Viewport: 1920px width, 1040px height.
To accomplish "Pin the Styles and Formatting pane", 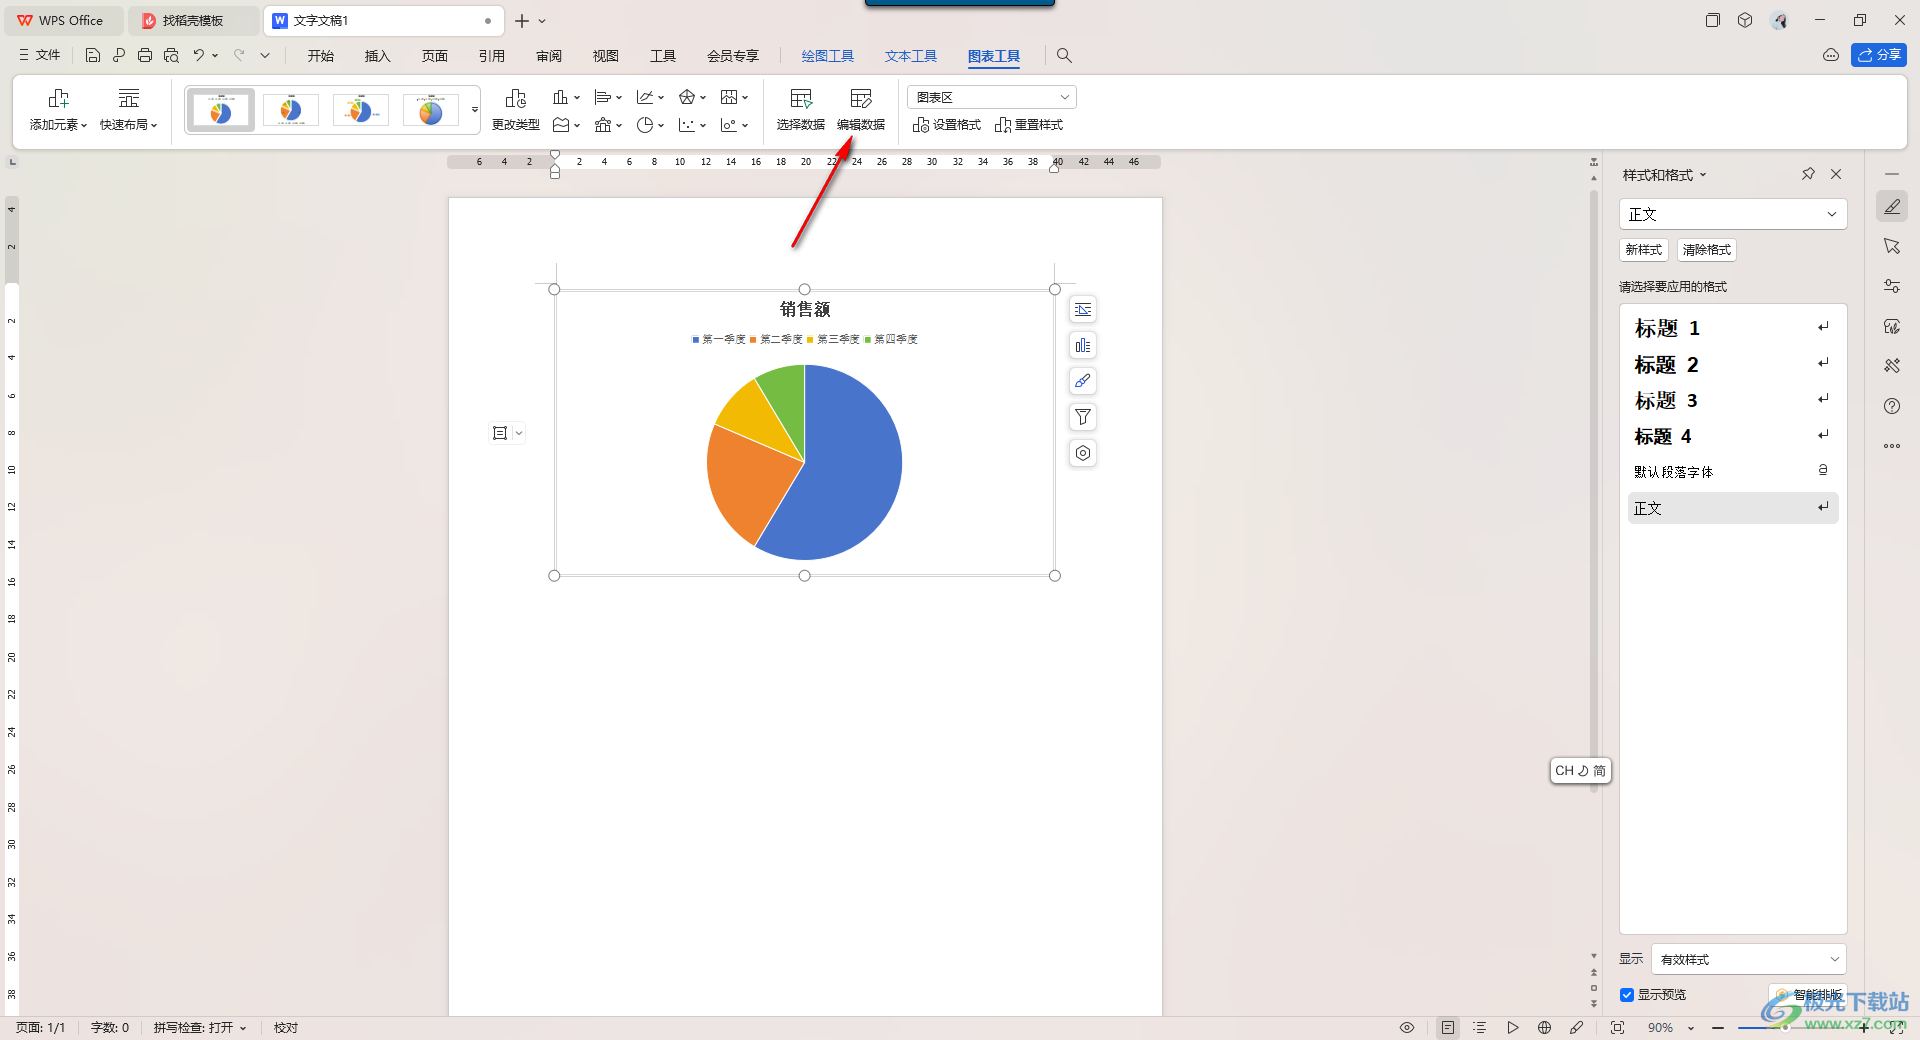I will click(x=1808, y=174).
